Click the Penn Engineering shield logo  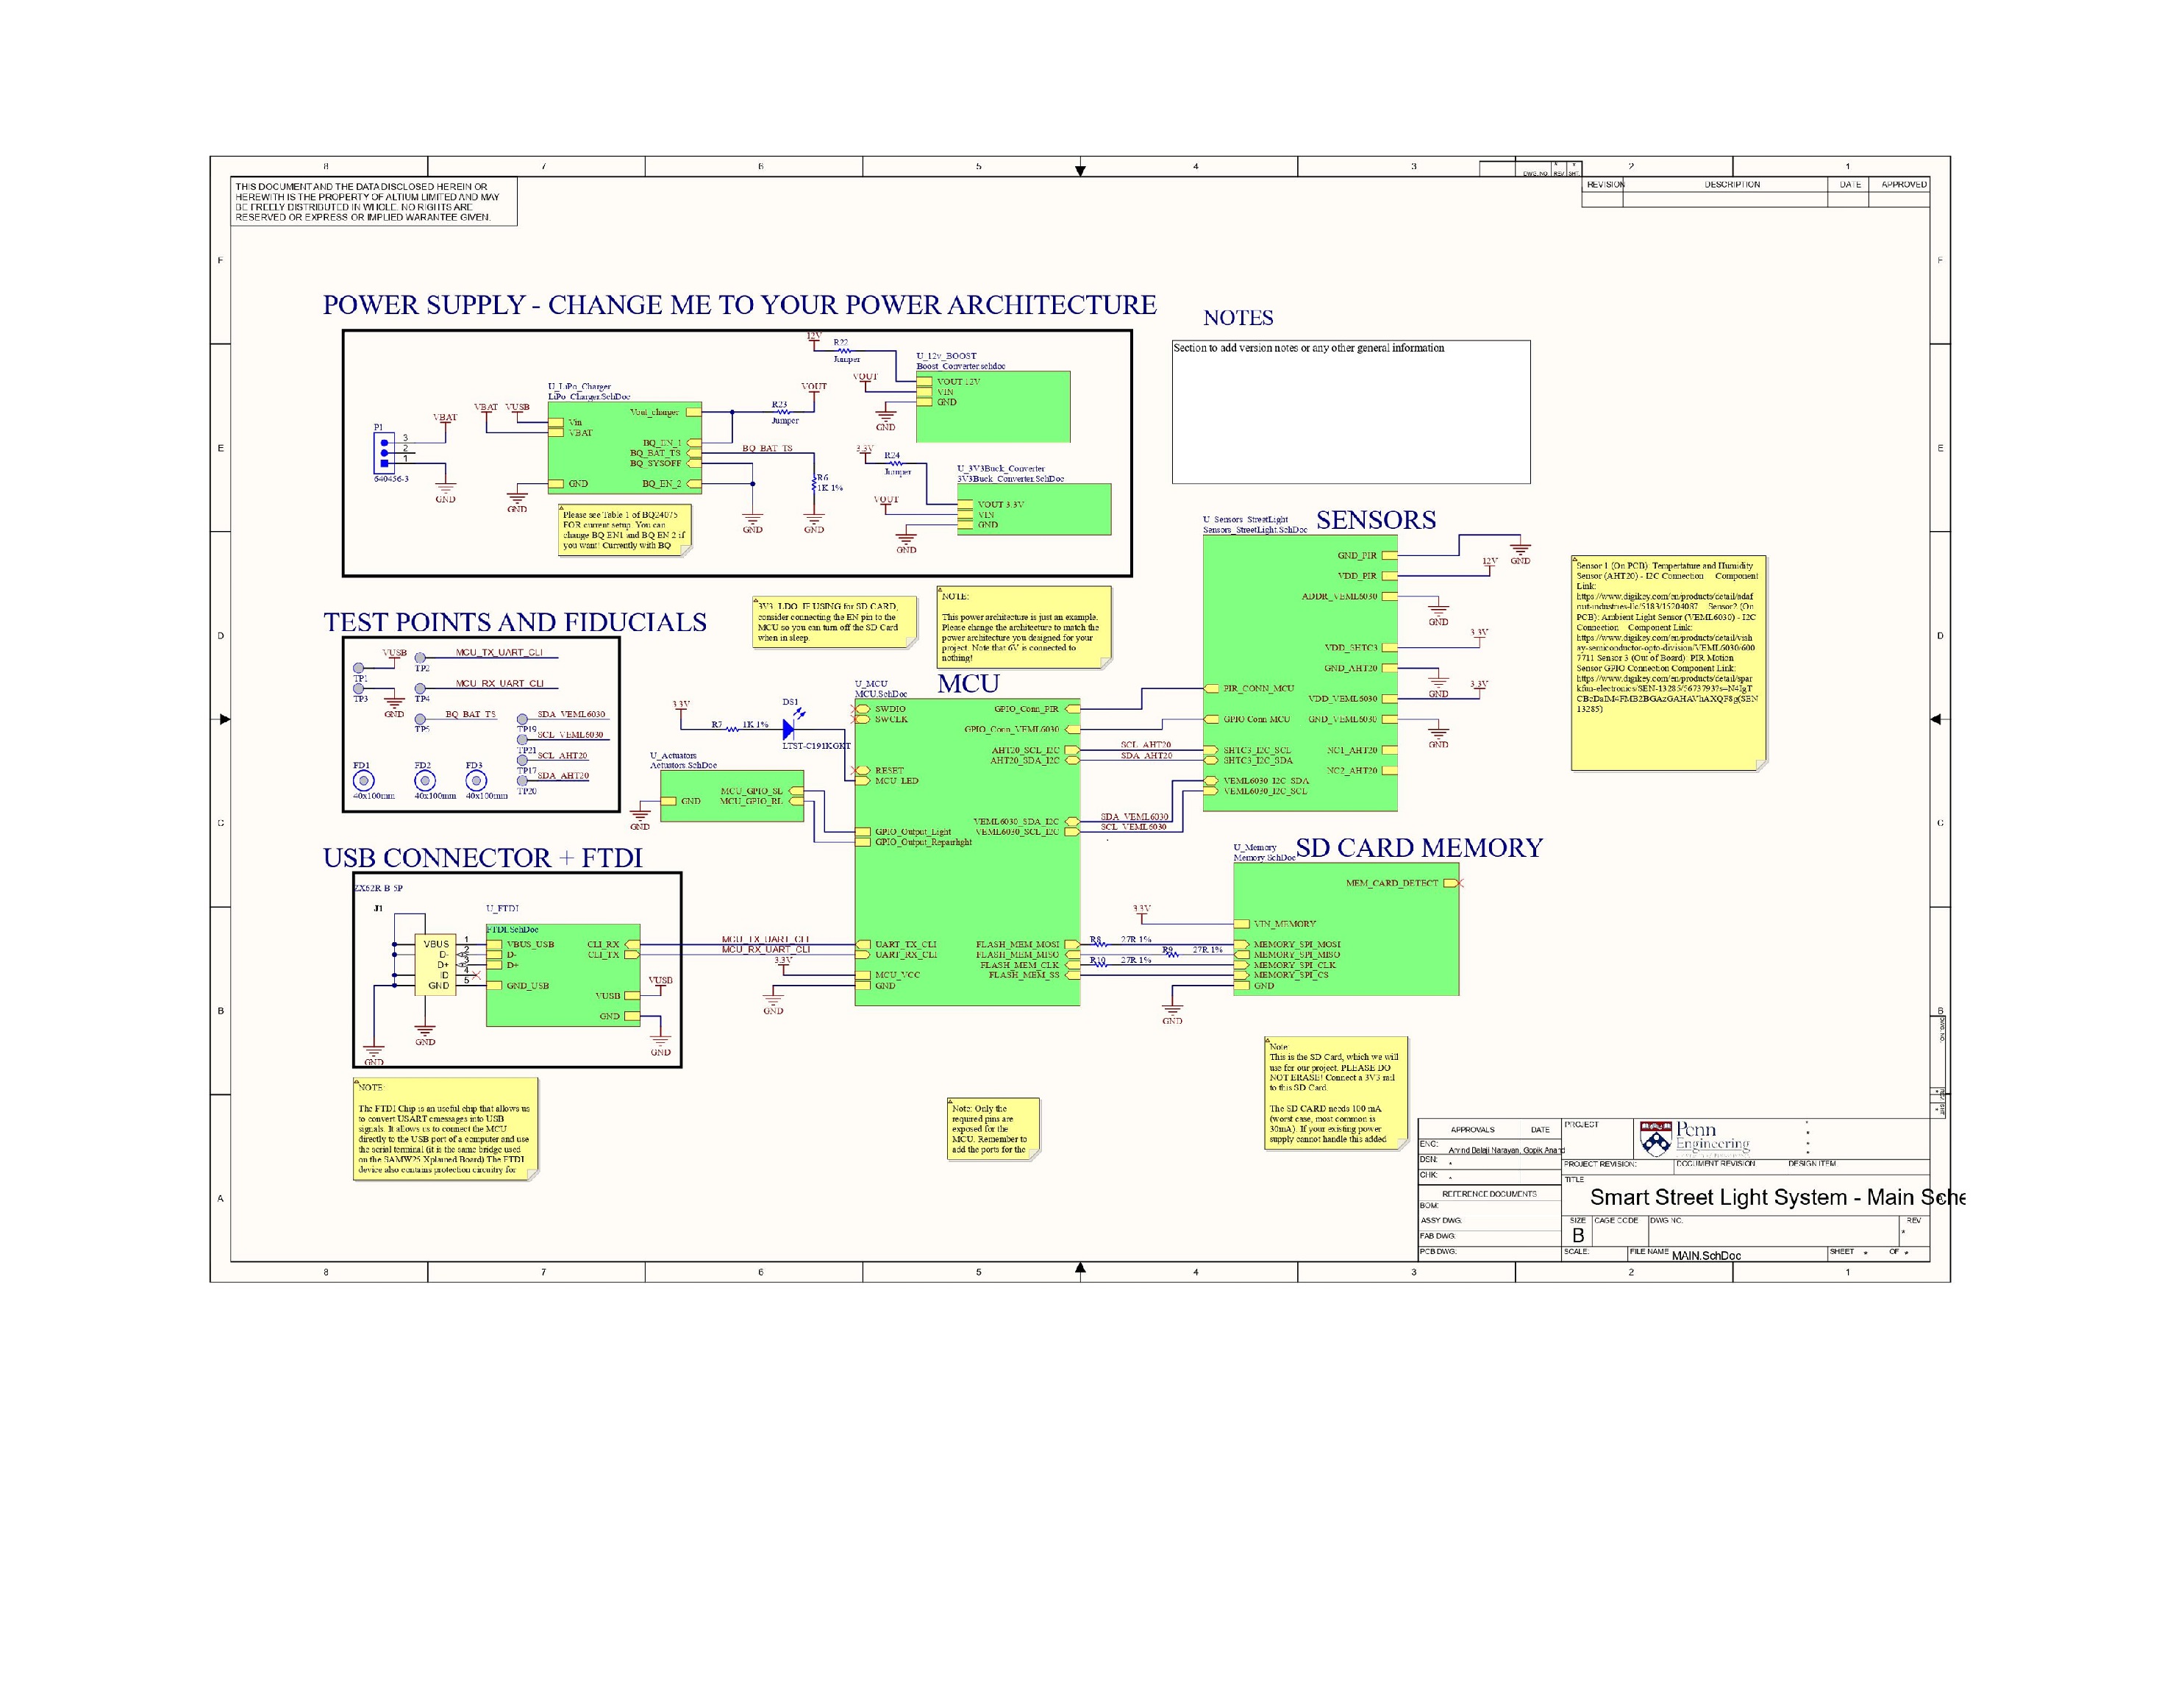(x=1655, y=1139)
